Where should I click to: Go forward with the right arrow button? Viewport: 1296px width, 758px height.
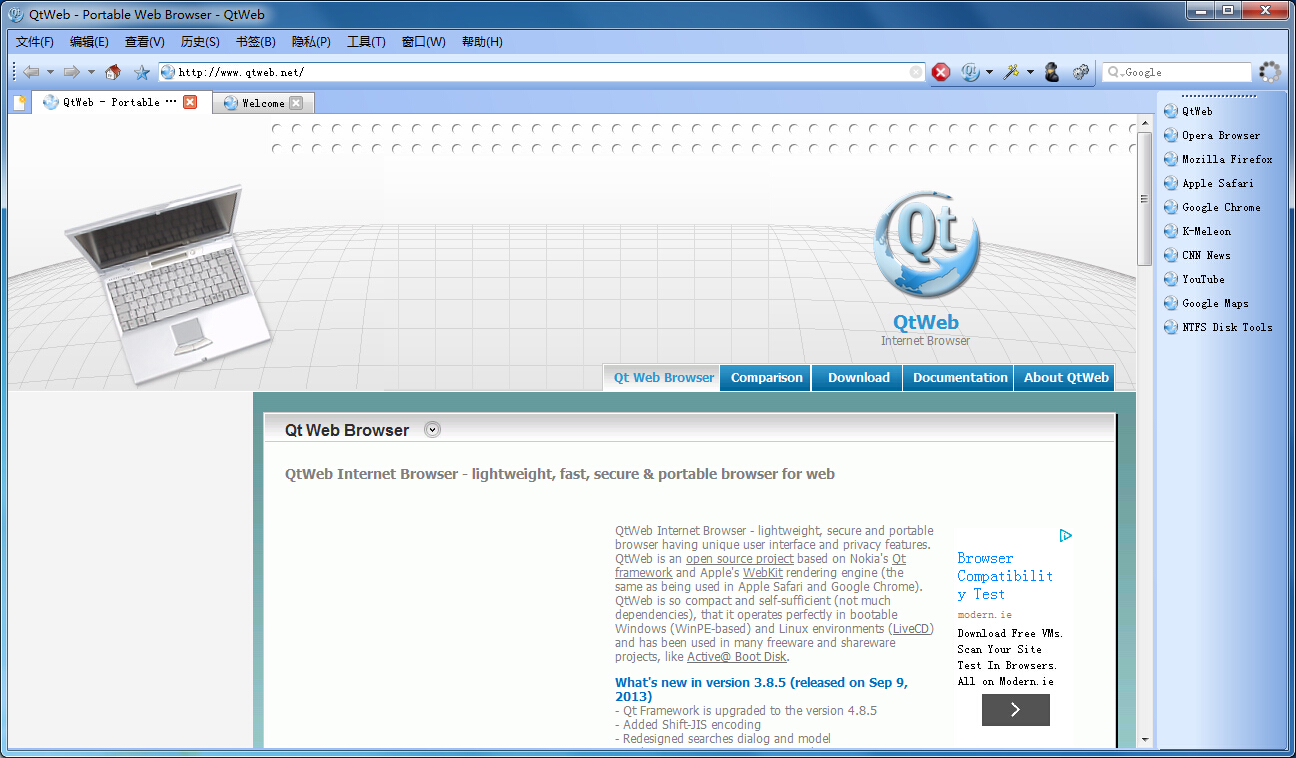71,72
